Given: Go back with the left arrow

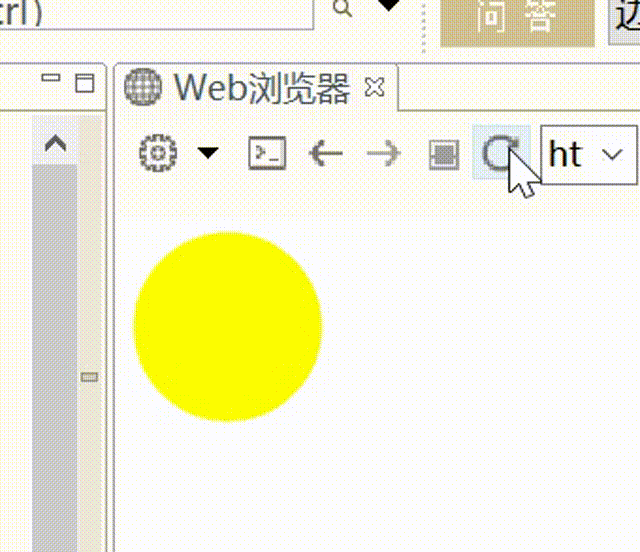Looking at the screenshot, I should pos(325,154).
